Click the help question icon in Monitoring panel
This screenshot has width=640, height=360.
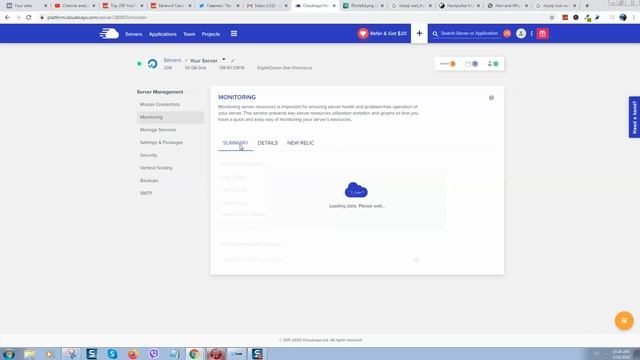491,98
